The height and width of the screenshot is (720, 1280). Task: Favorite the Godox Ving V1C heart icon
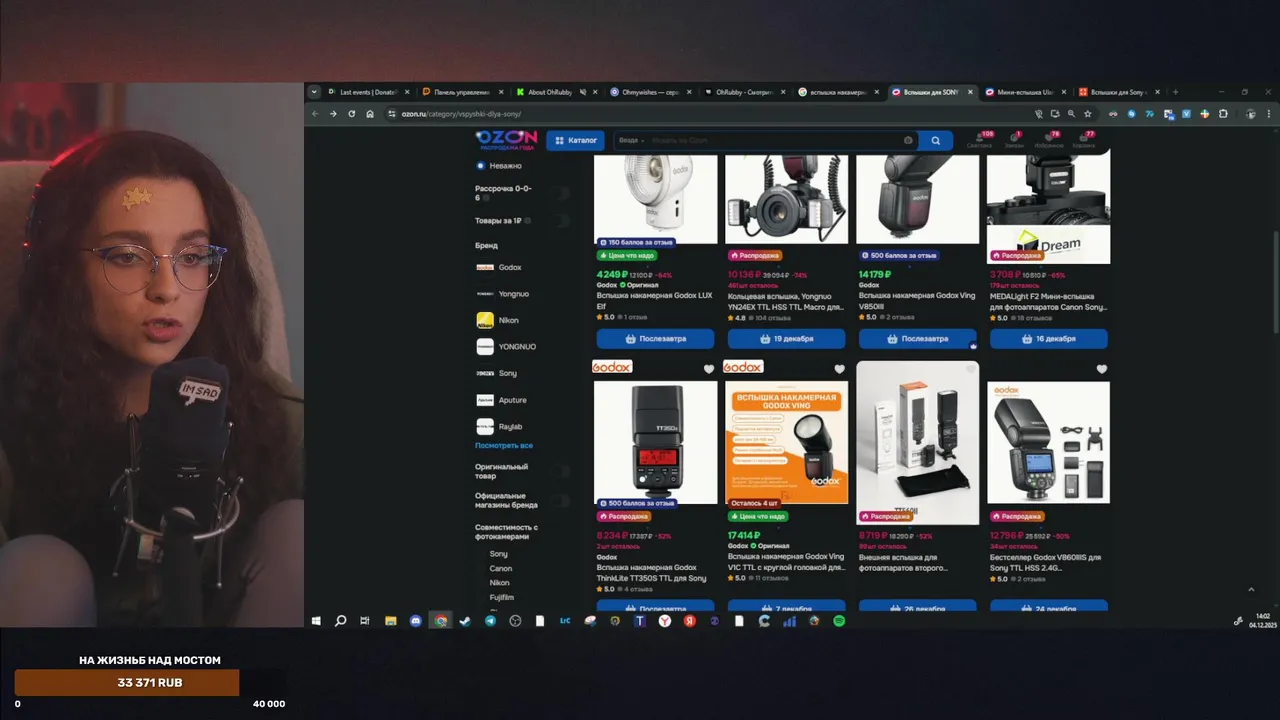(839, 369)
